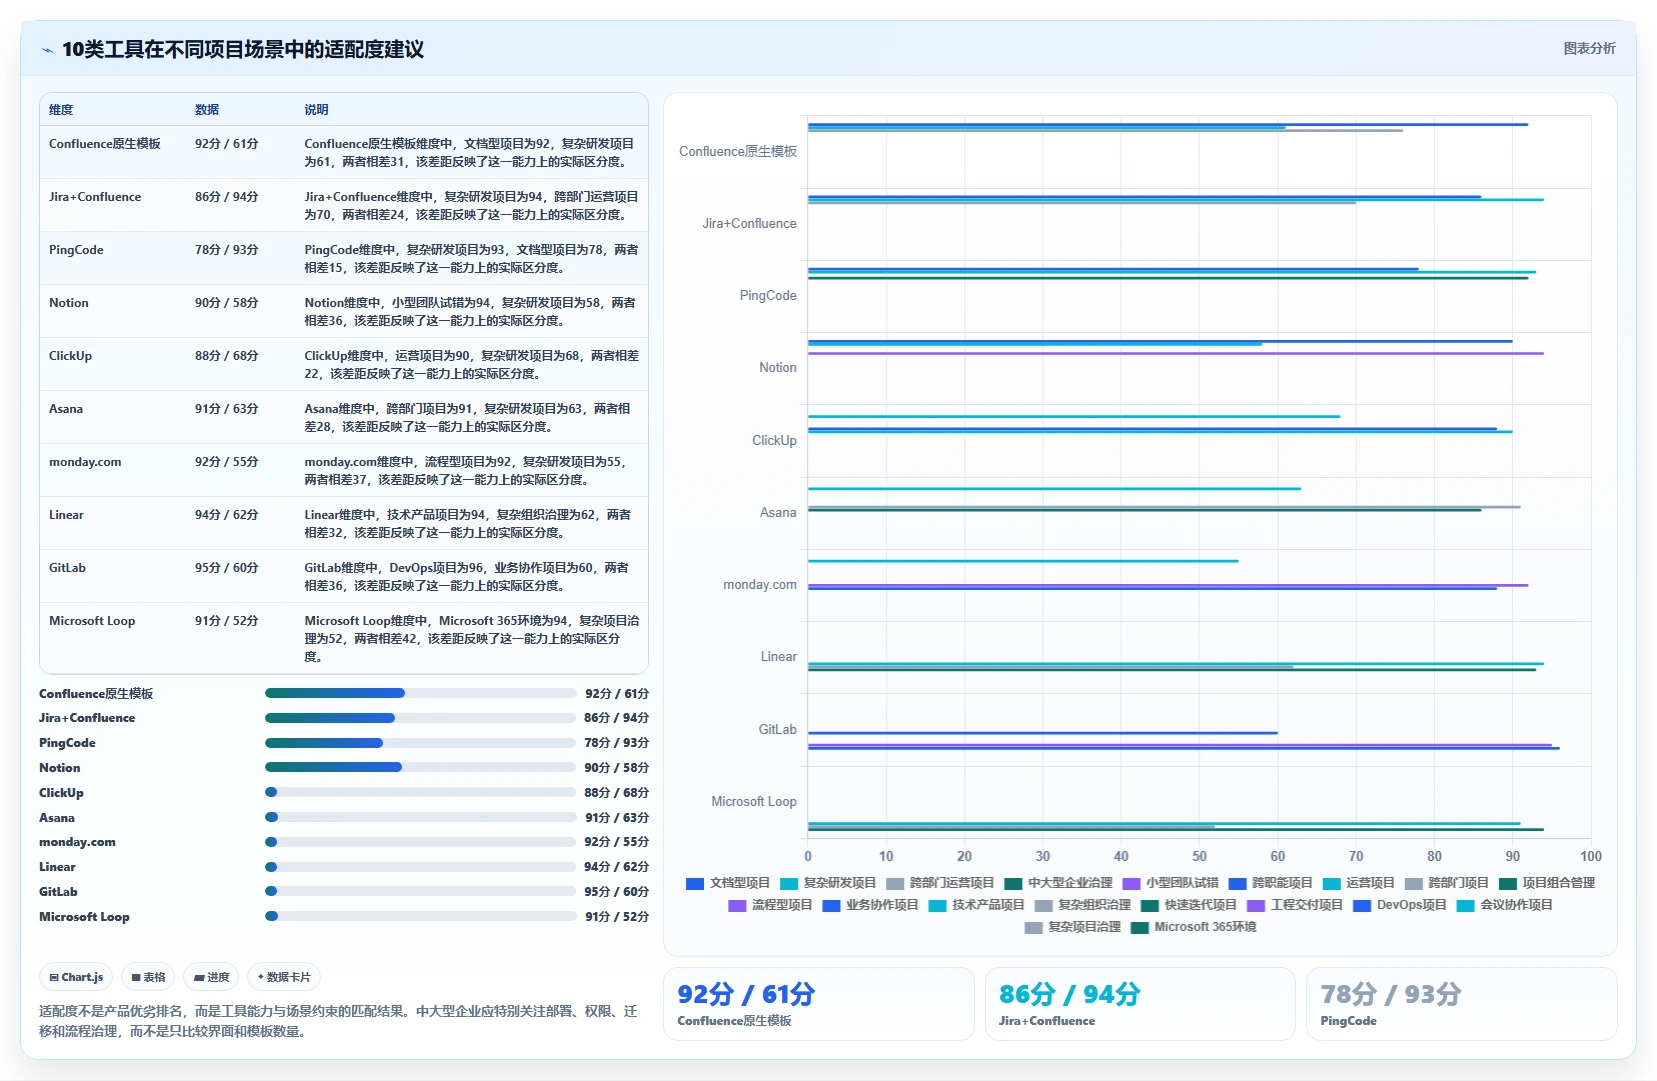Toggle the 复杂研发项目 legend series
Image resolution: width=1657 pixels, height=1081 pixels.
(828, 883)
